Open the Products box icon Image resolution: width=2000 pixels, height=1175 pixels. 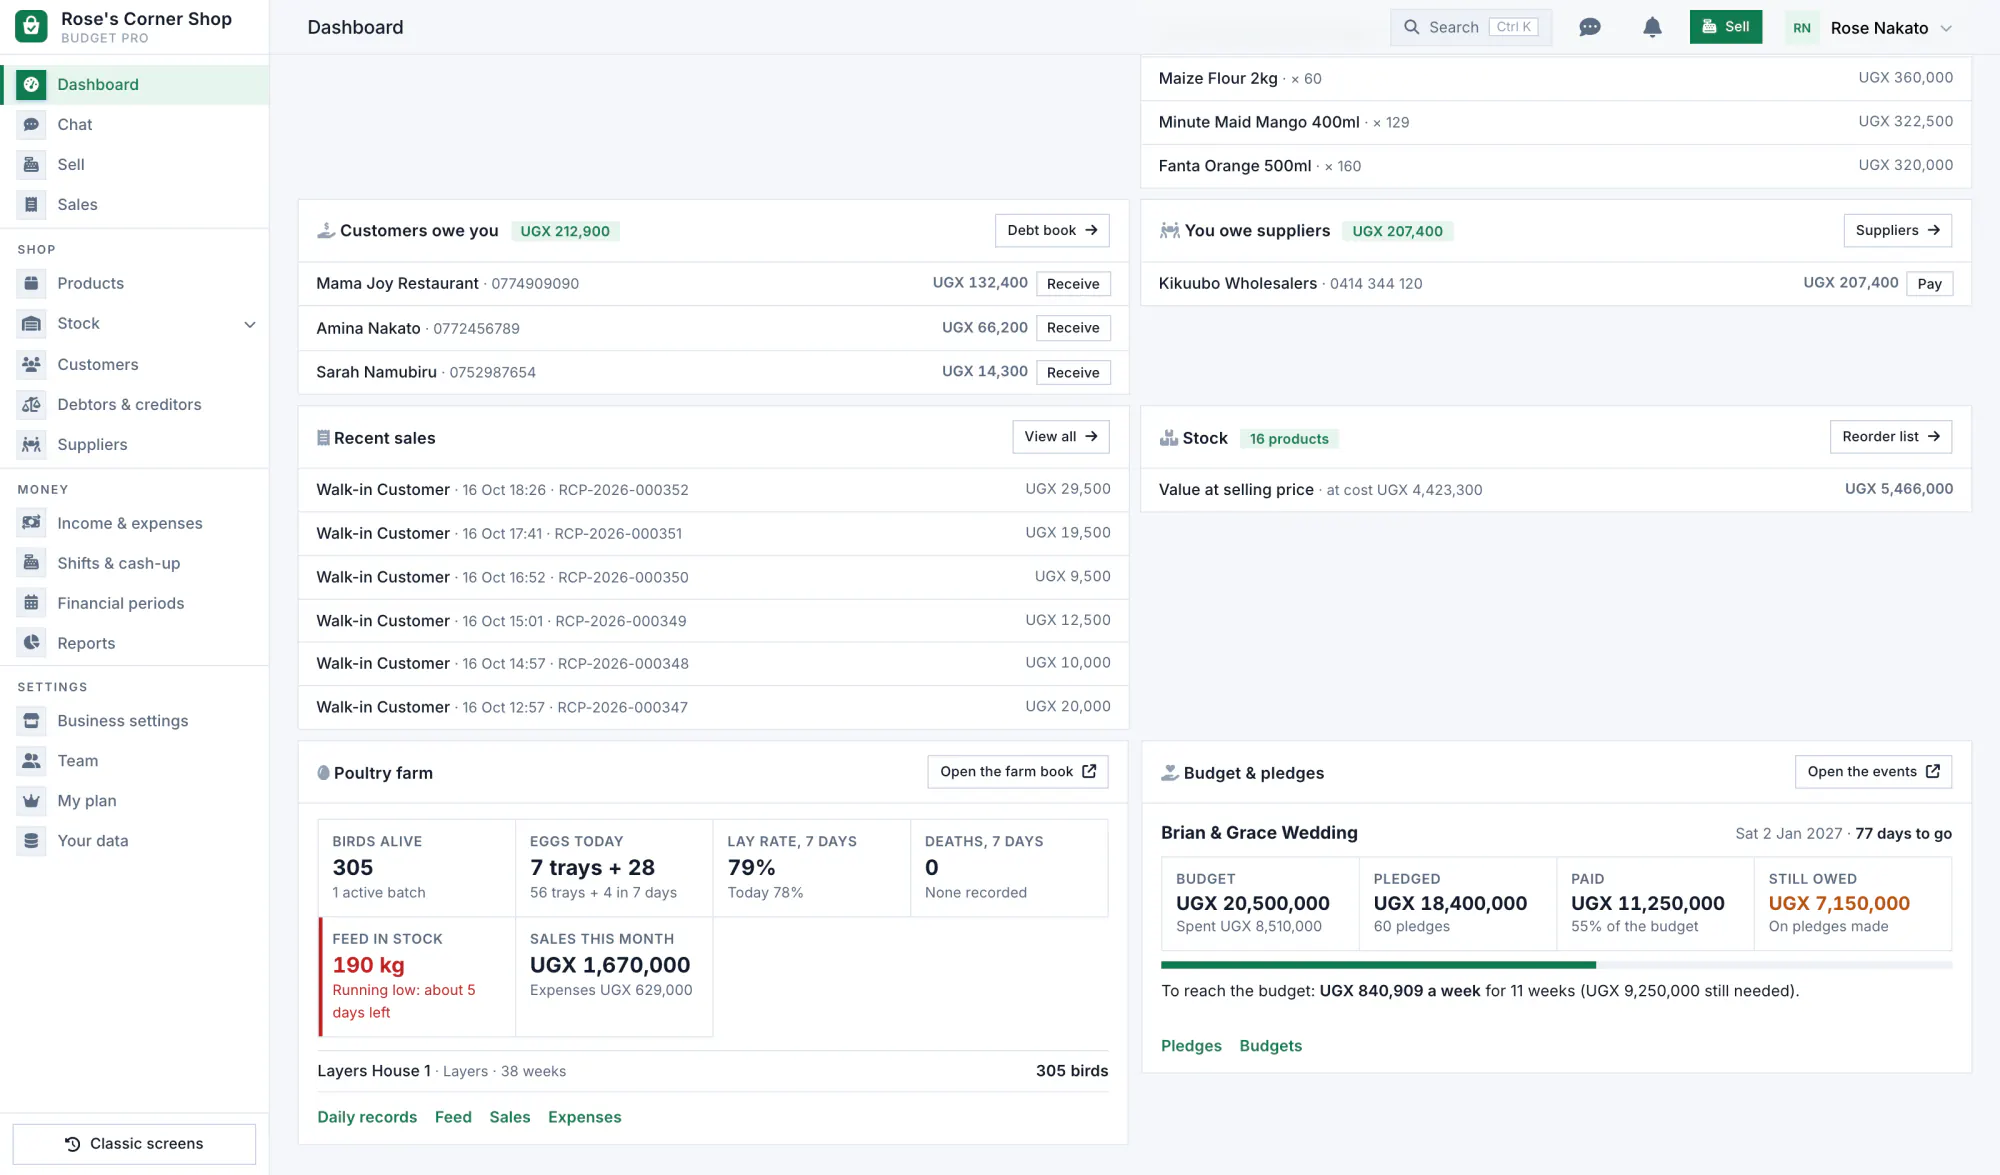pos(31,283)
